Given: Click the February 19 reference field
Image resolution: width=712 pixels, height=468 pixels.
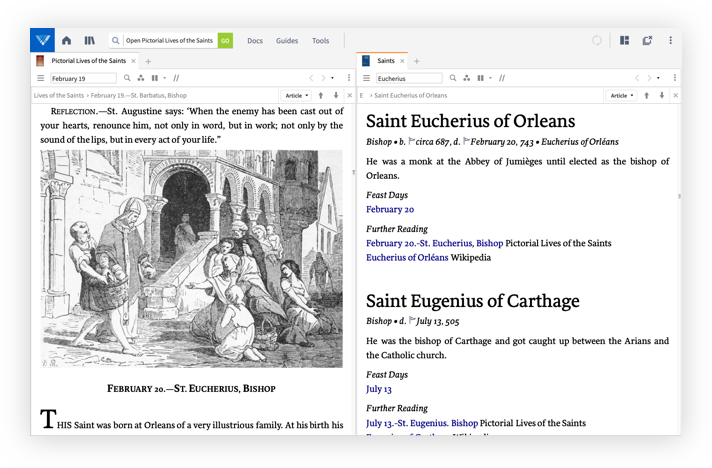Looking at the screenshot, I should 83,78.
